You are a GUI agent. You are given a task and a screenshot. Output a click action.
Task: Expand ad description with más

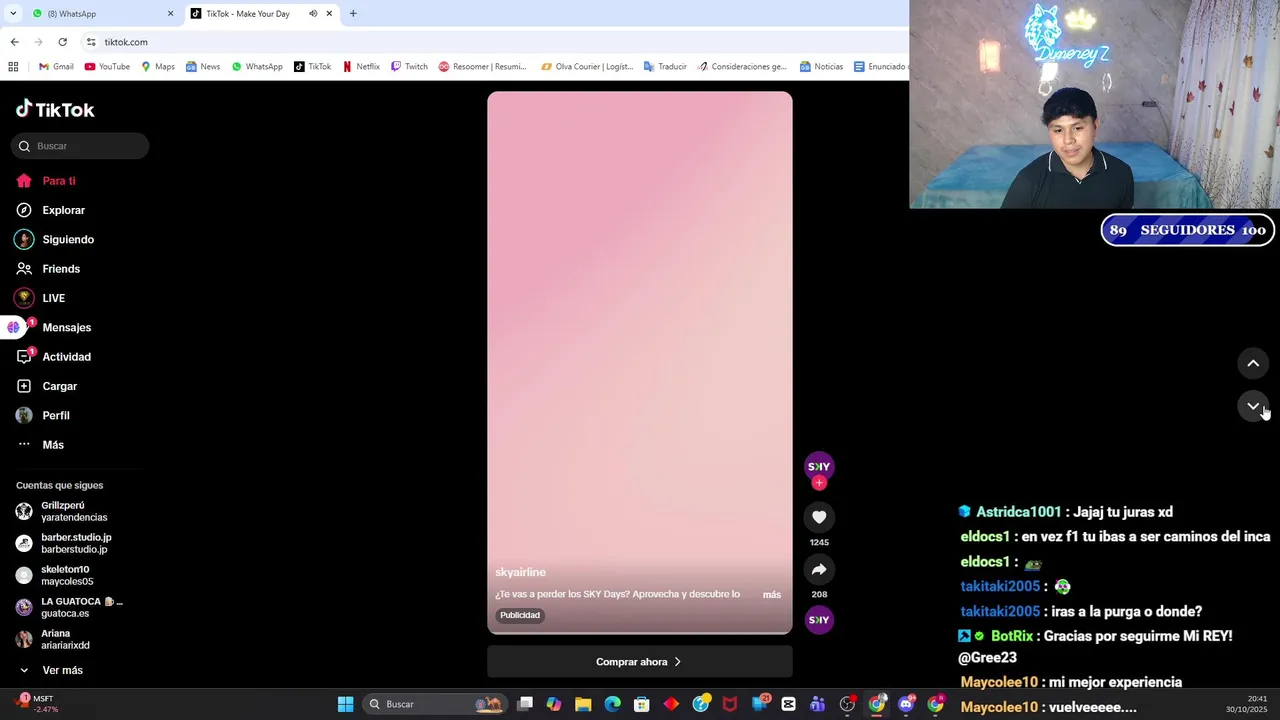click(x=772, y=595)
